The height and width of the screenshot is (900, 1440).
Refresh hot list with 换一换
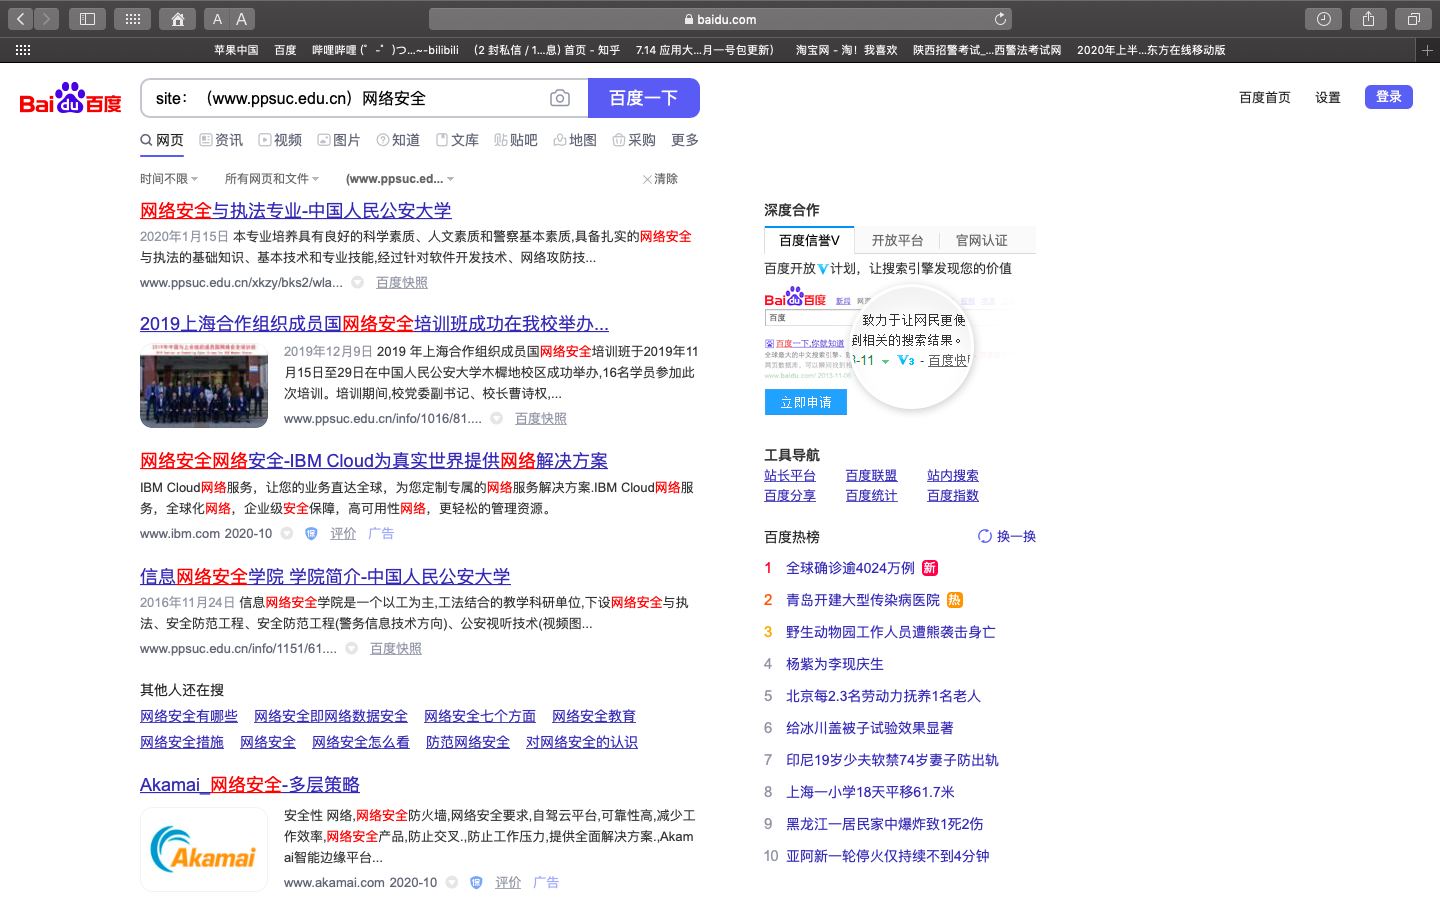click(1007, 537)
